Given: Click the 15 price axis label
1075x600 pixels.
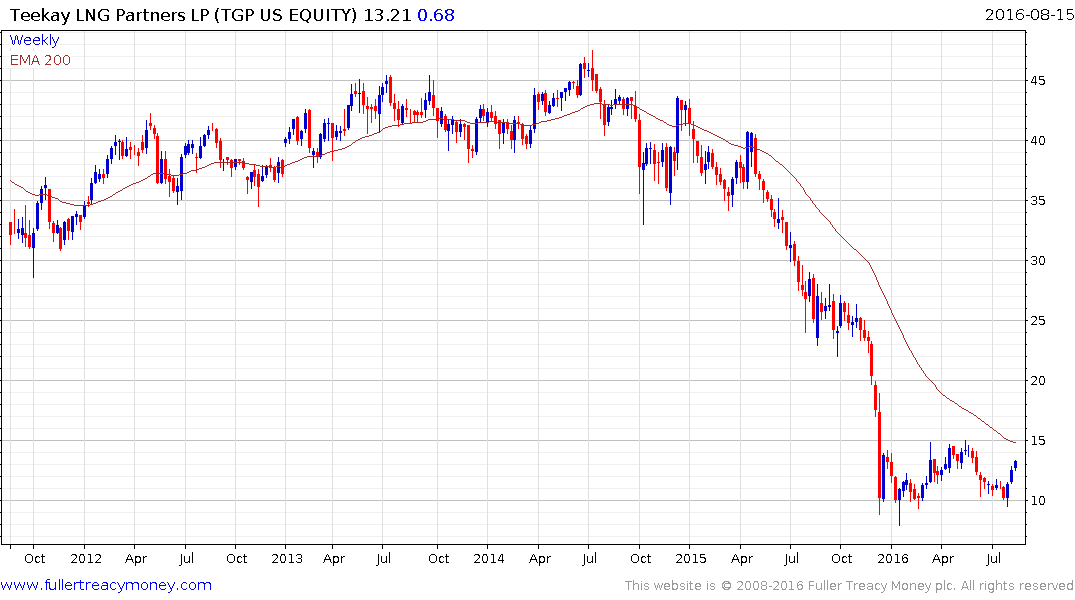Looking at the screenshot, I should 1037,441.
